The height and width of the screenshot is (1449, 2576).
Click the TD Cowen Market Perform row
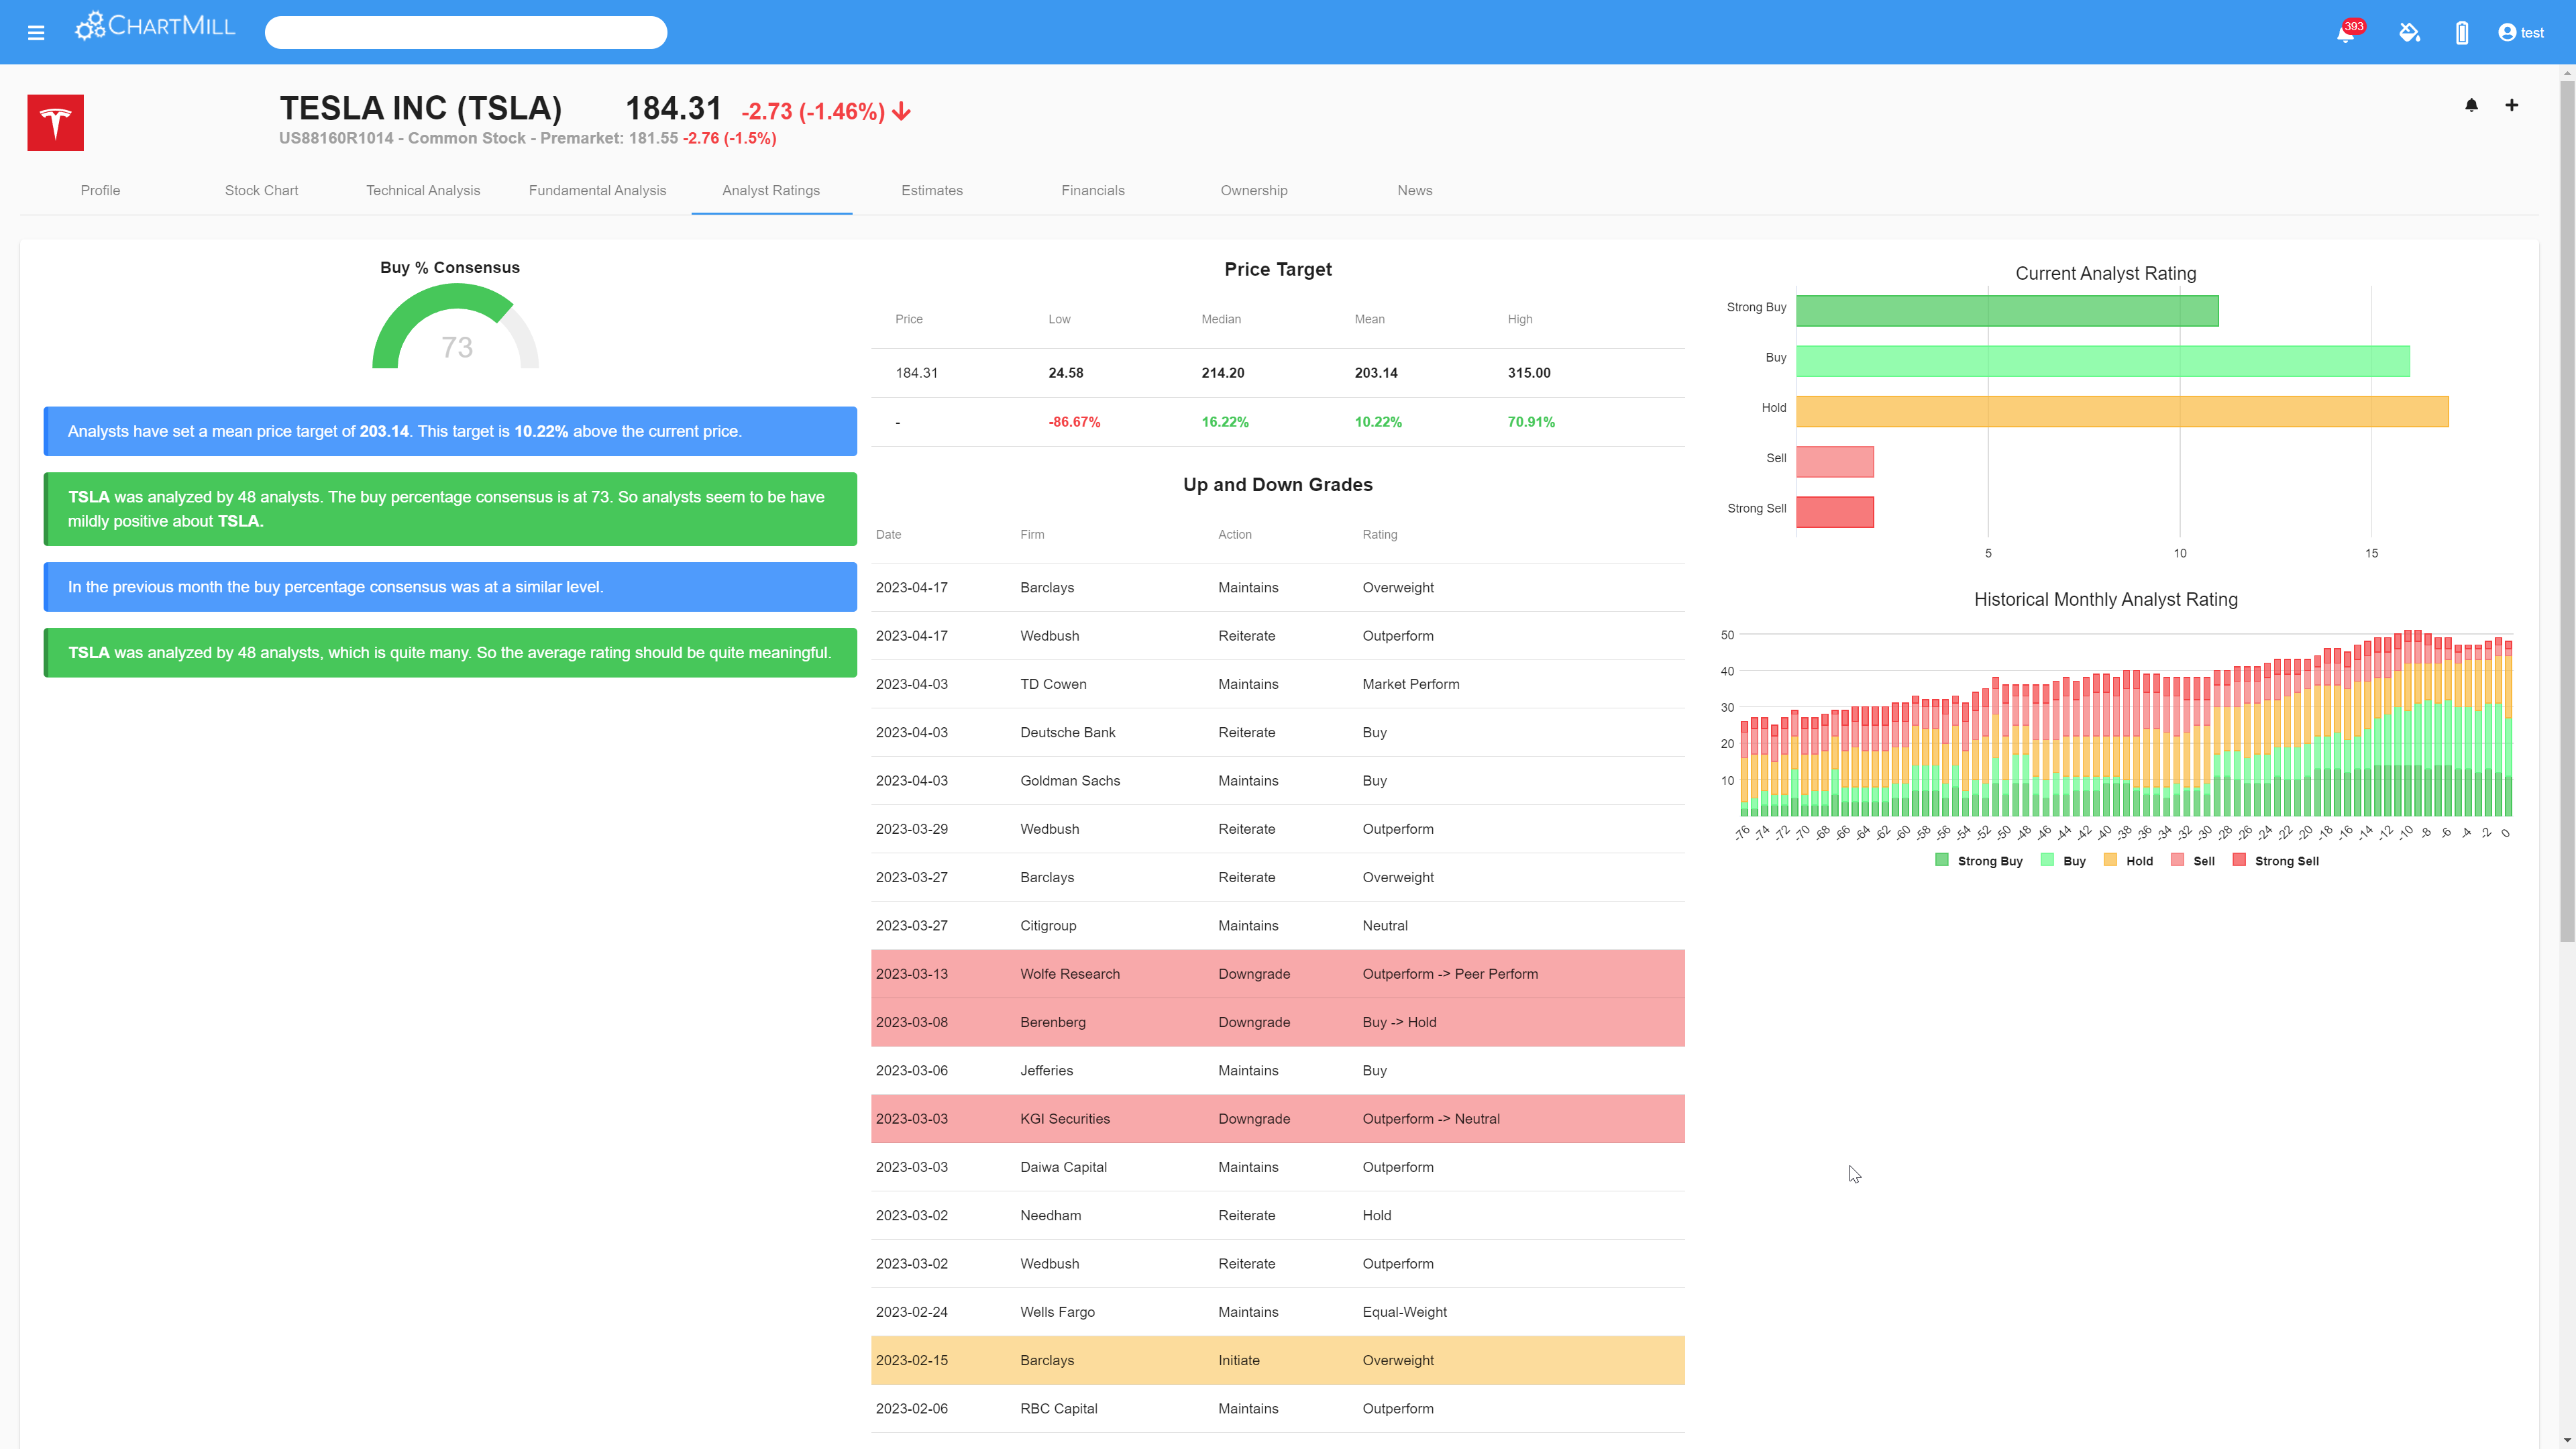coord(1278,684)
